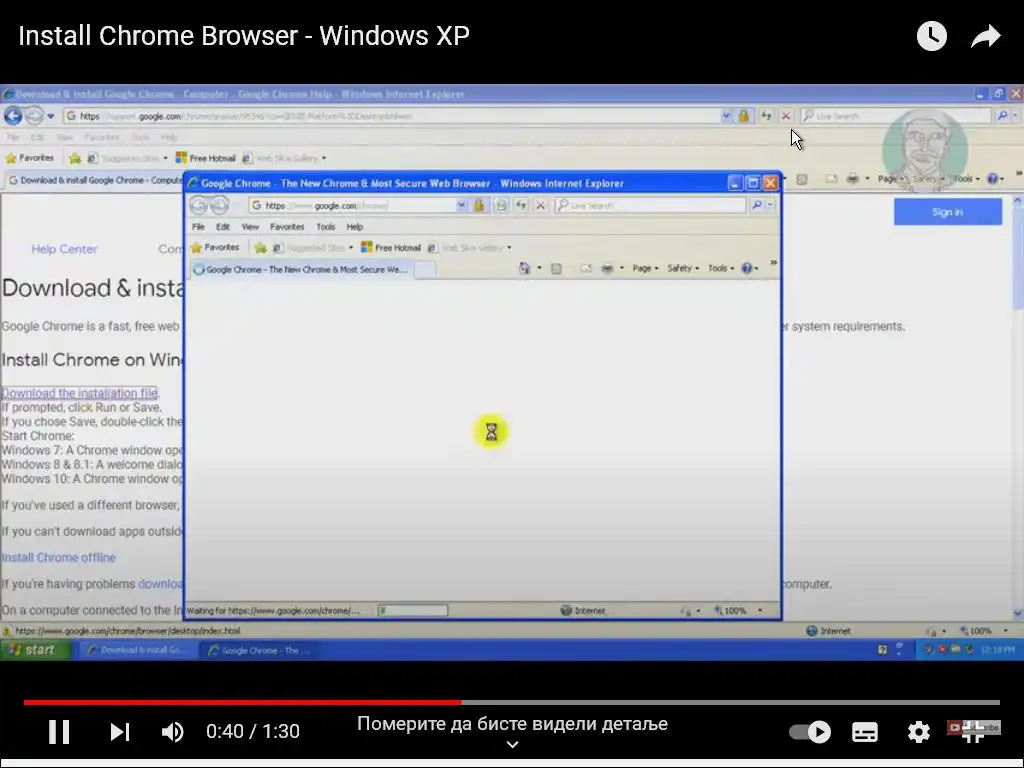1024x768 pixels.
Task: Open the video settings gear
Action: (918, 731)
